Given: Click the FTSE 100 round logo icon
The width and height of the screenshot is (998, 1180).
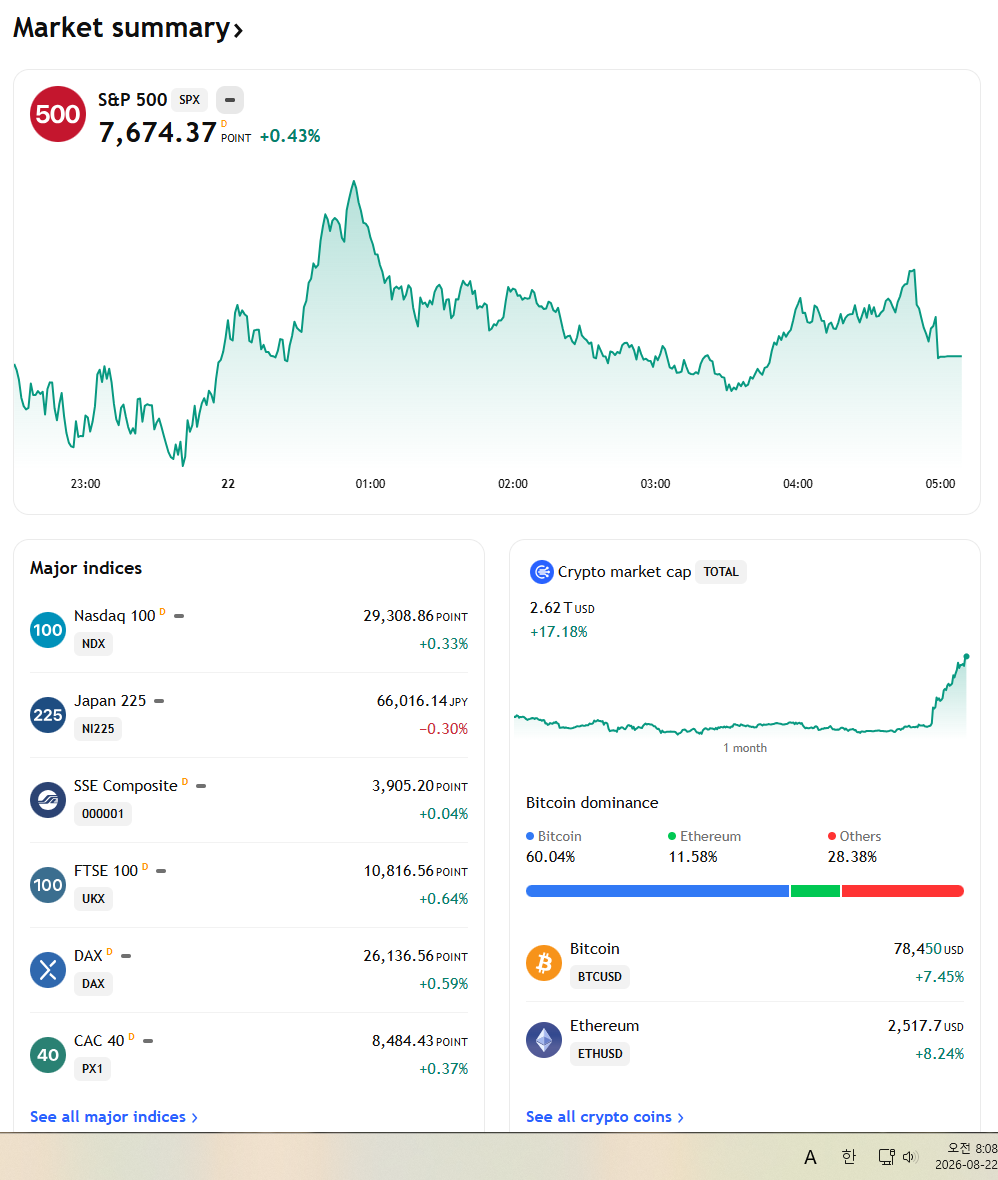Looking at the screenshot, I should click(x=47, y=885).
